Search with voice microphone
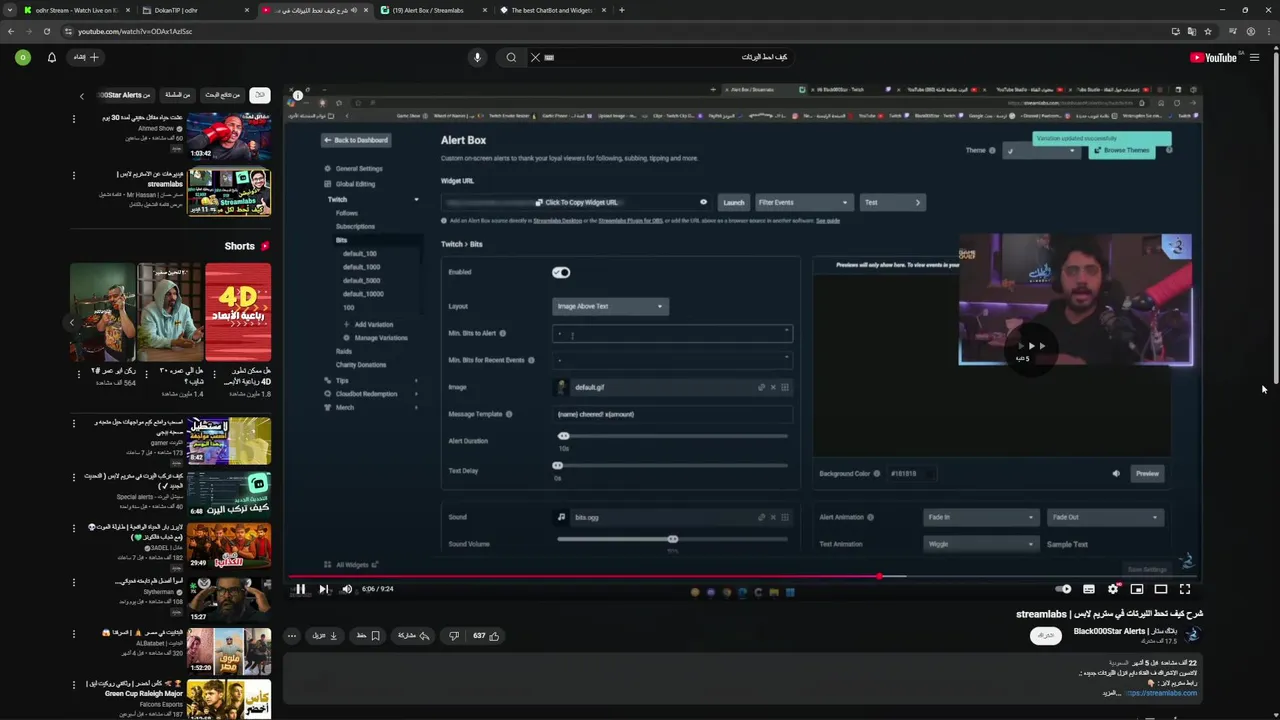Viewport: 1280px width, 720px height. (x=477, y=57)
